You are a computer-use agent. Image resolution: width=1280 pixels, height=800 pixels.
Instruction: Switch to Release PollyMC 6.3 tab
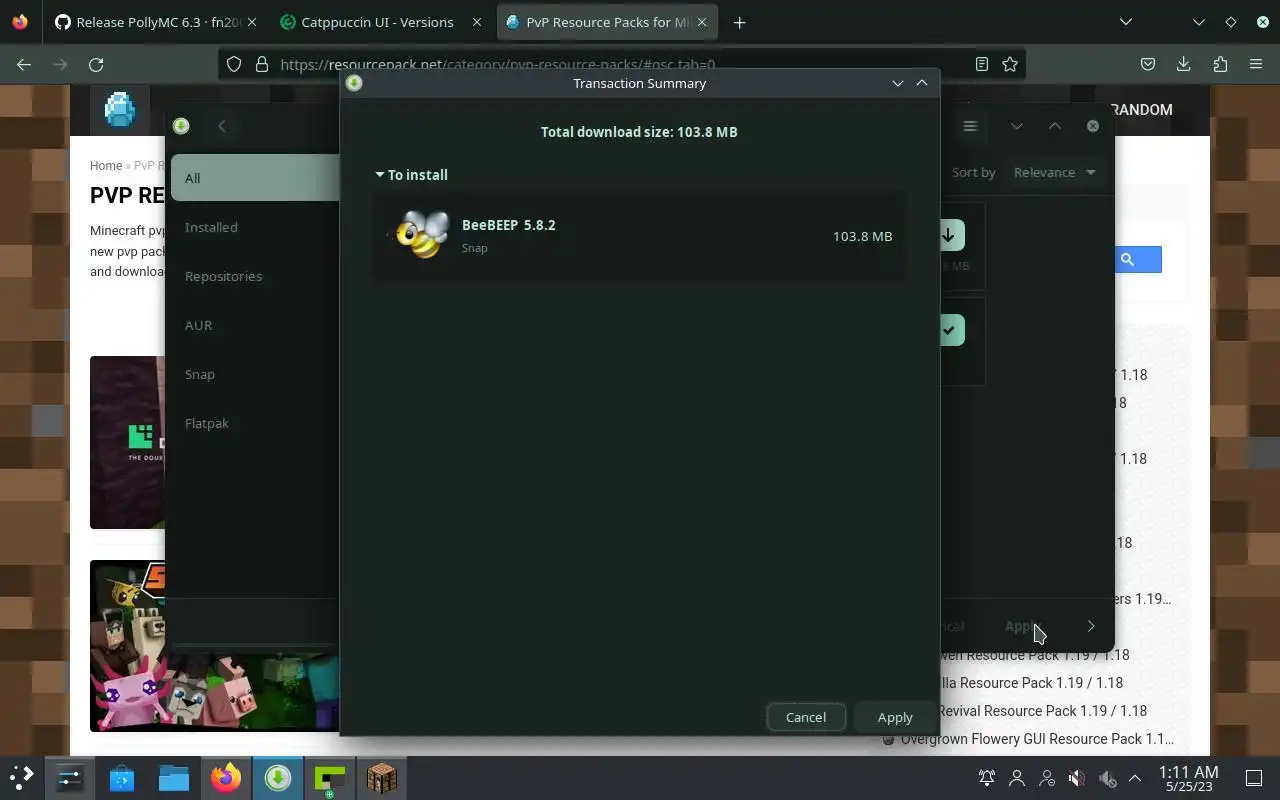tap(157, 22)
